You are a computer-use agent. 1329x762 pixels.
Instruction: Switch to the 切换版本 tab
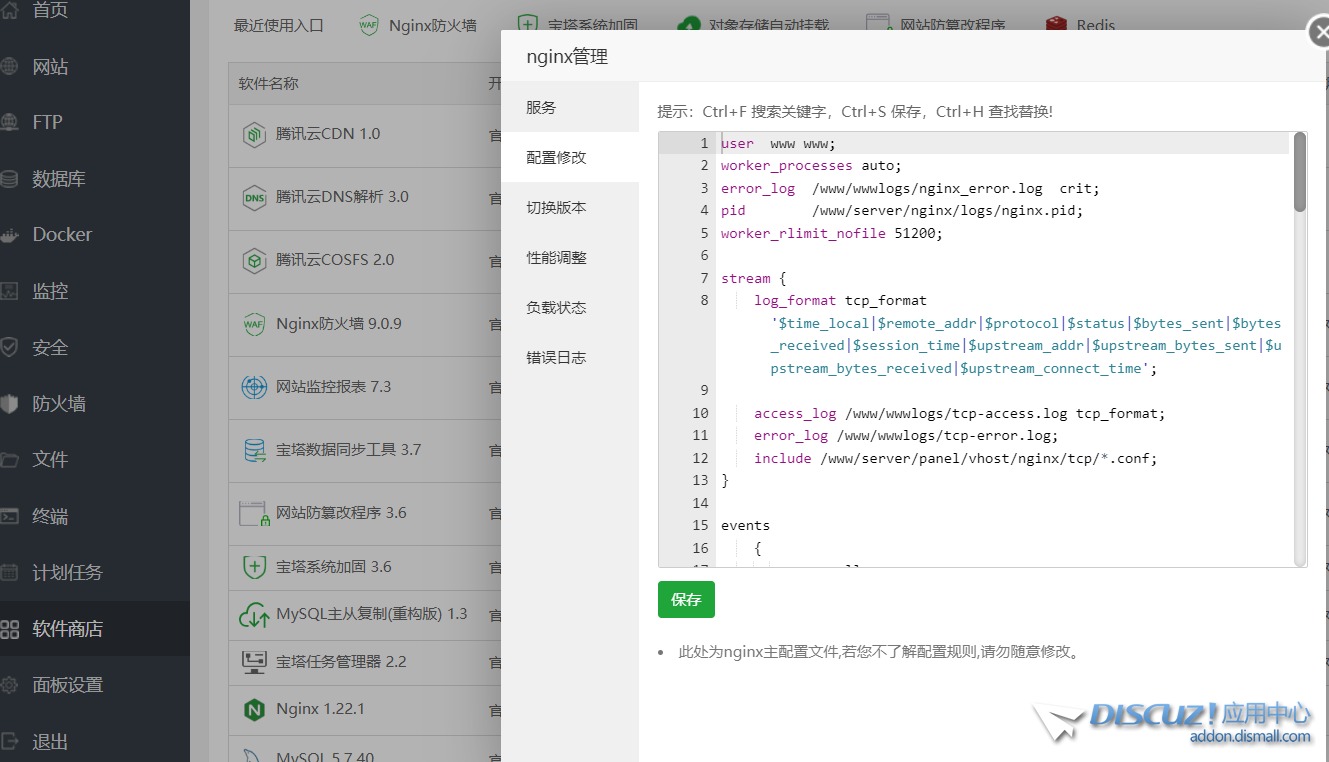tap(556, 208)
